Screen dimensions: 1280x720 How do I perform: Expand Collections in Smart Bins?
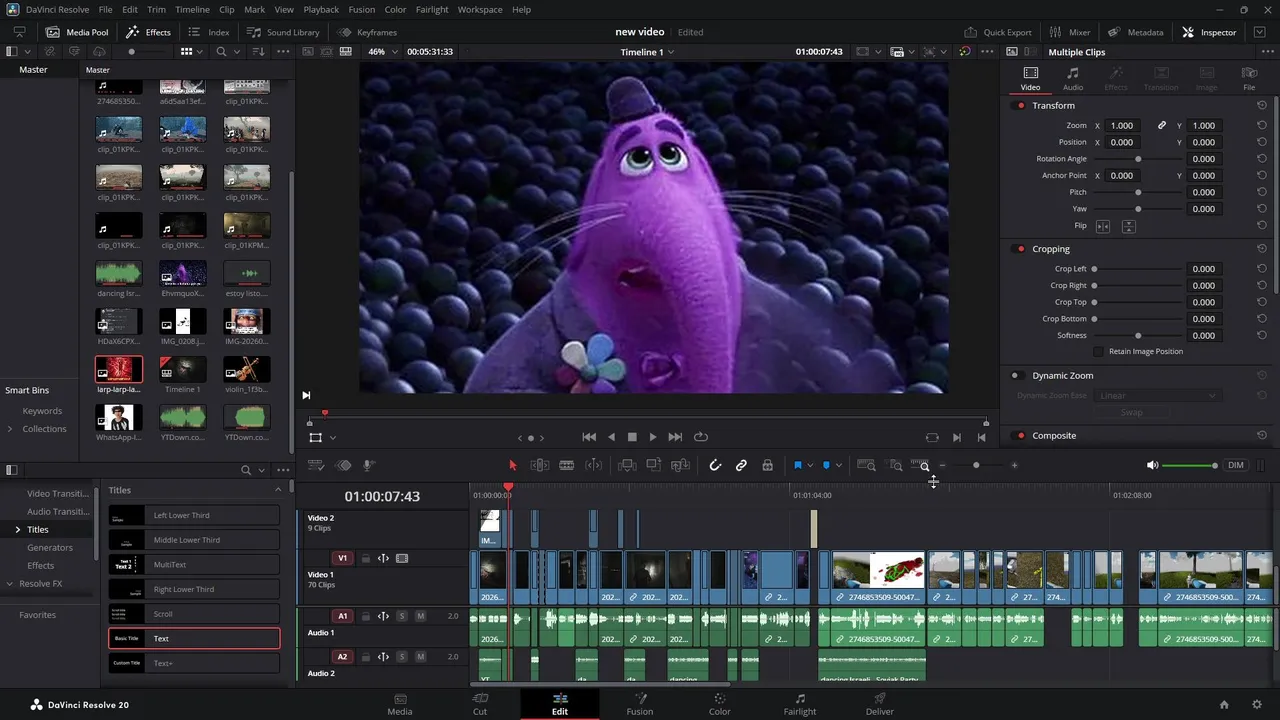(x=10, y=429)
